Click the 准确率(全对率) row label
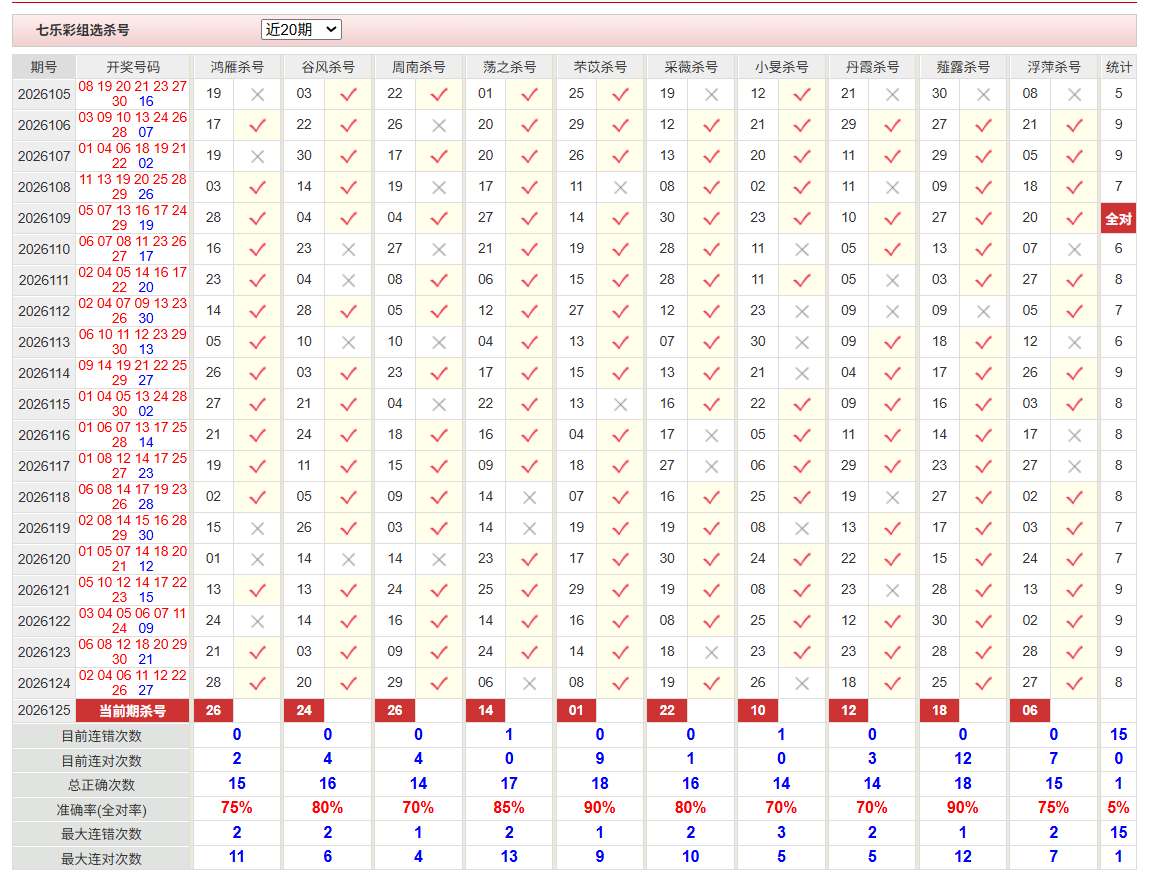Image resolution: width=1154 pixels, height=879 pixels. pos(102,810)
